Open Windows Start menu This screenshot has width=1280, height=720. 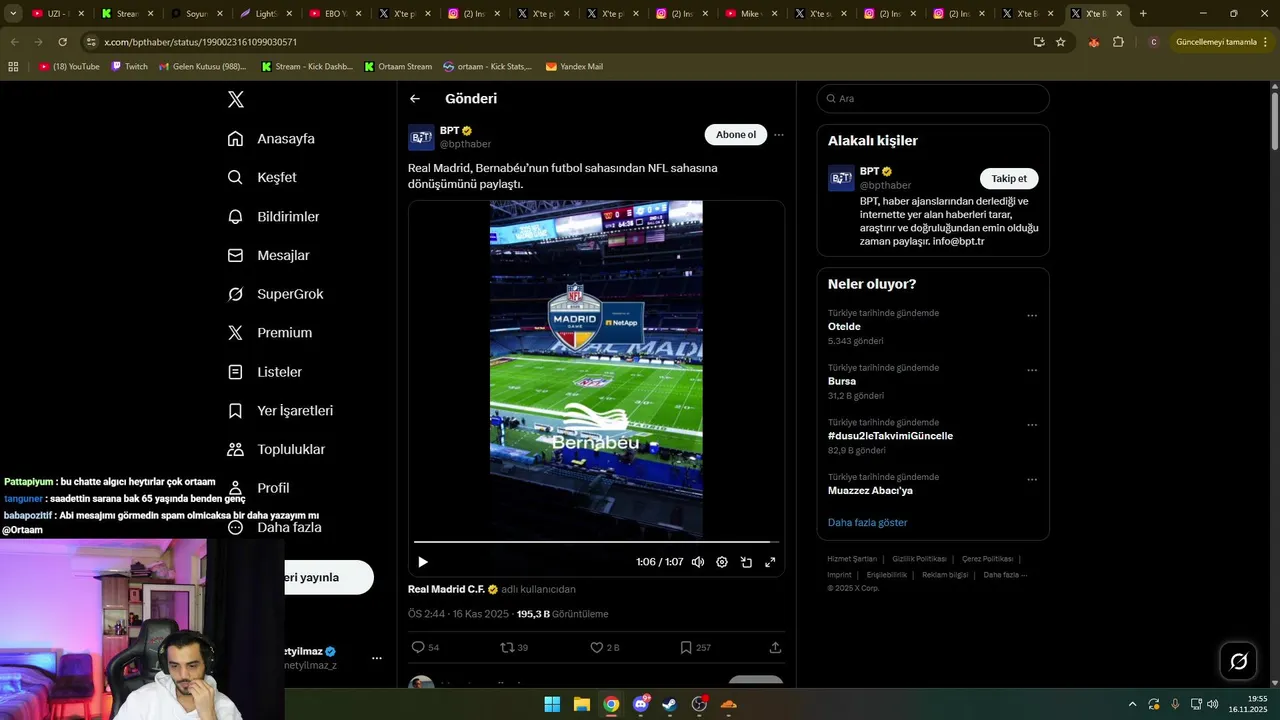pos(552,704)
